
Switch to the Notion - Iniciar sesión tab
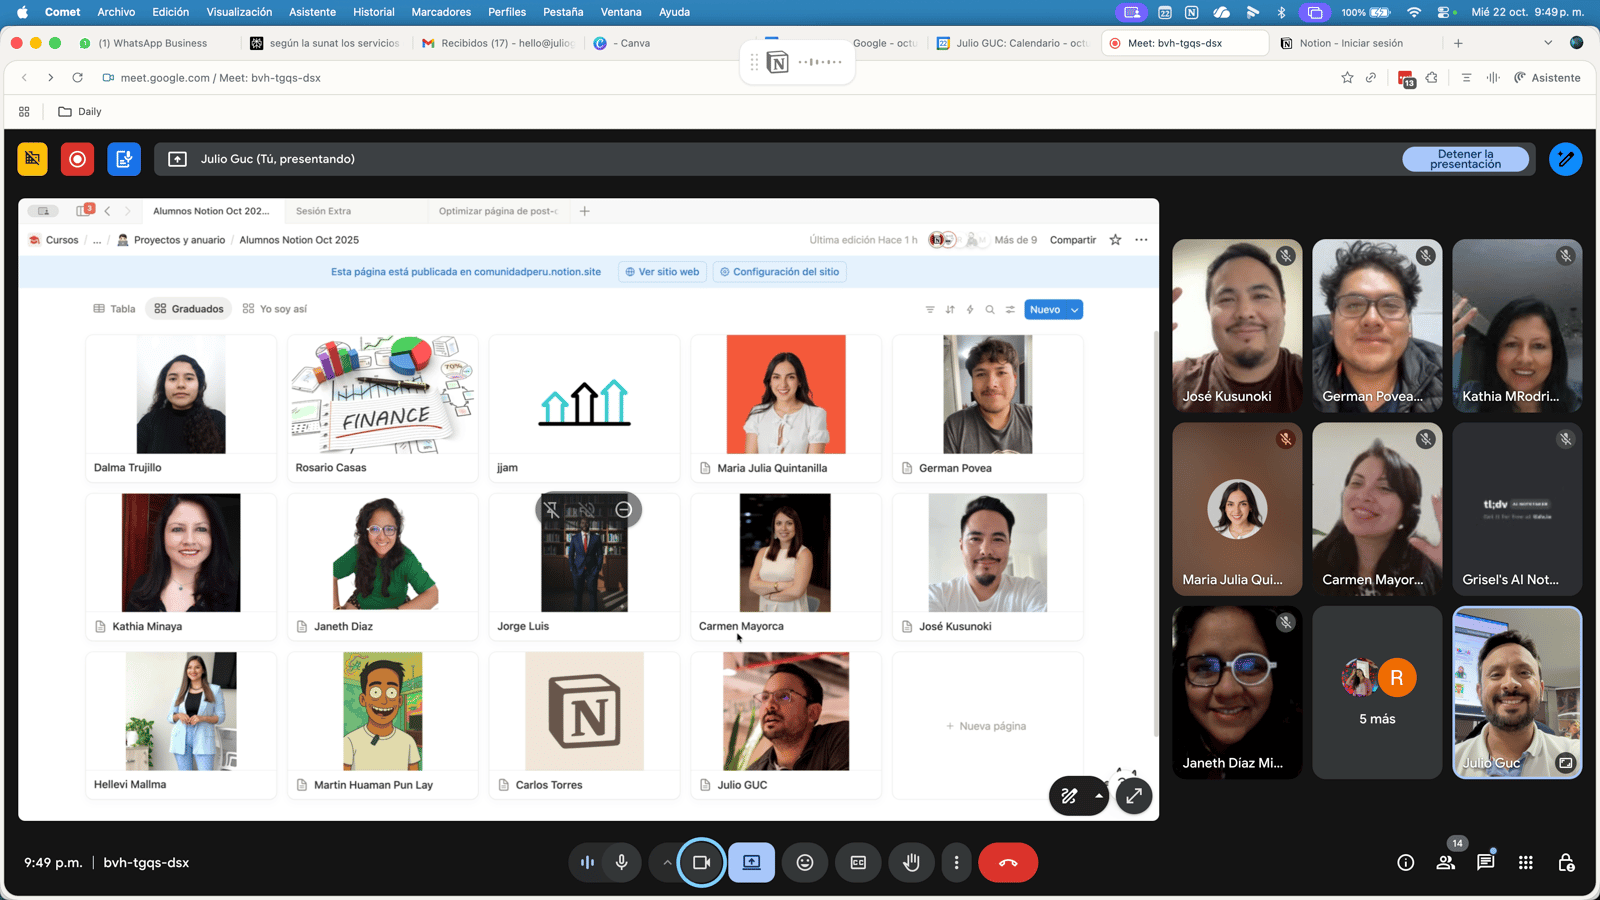pos(1350,43)
